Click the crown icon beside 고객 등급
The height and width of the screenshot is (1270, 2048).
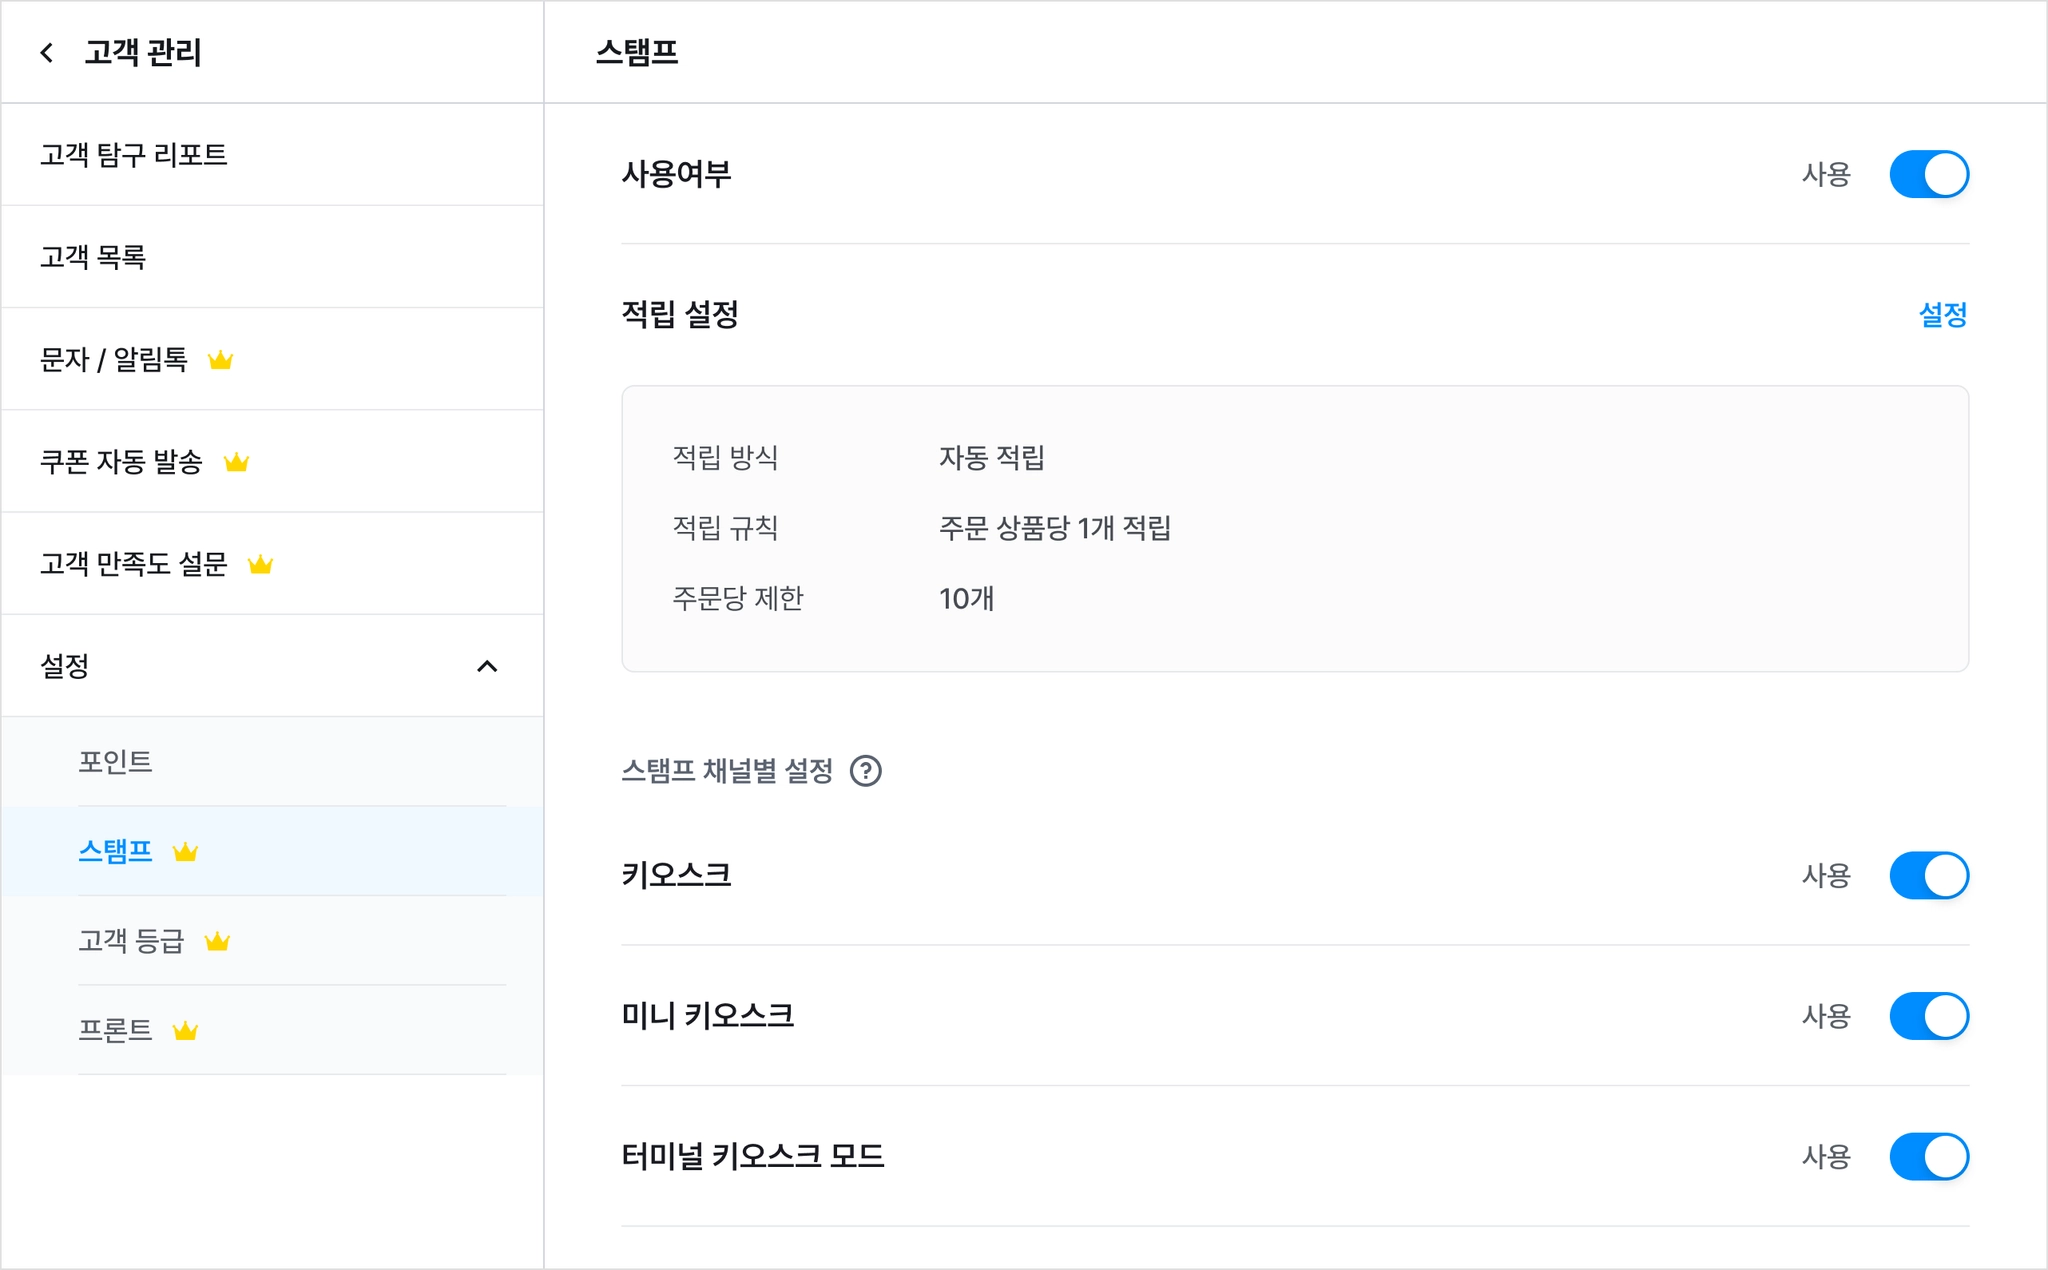tap(217, 941)
